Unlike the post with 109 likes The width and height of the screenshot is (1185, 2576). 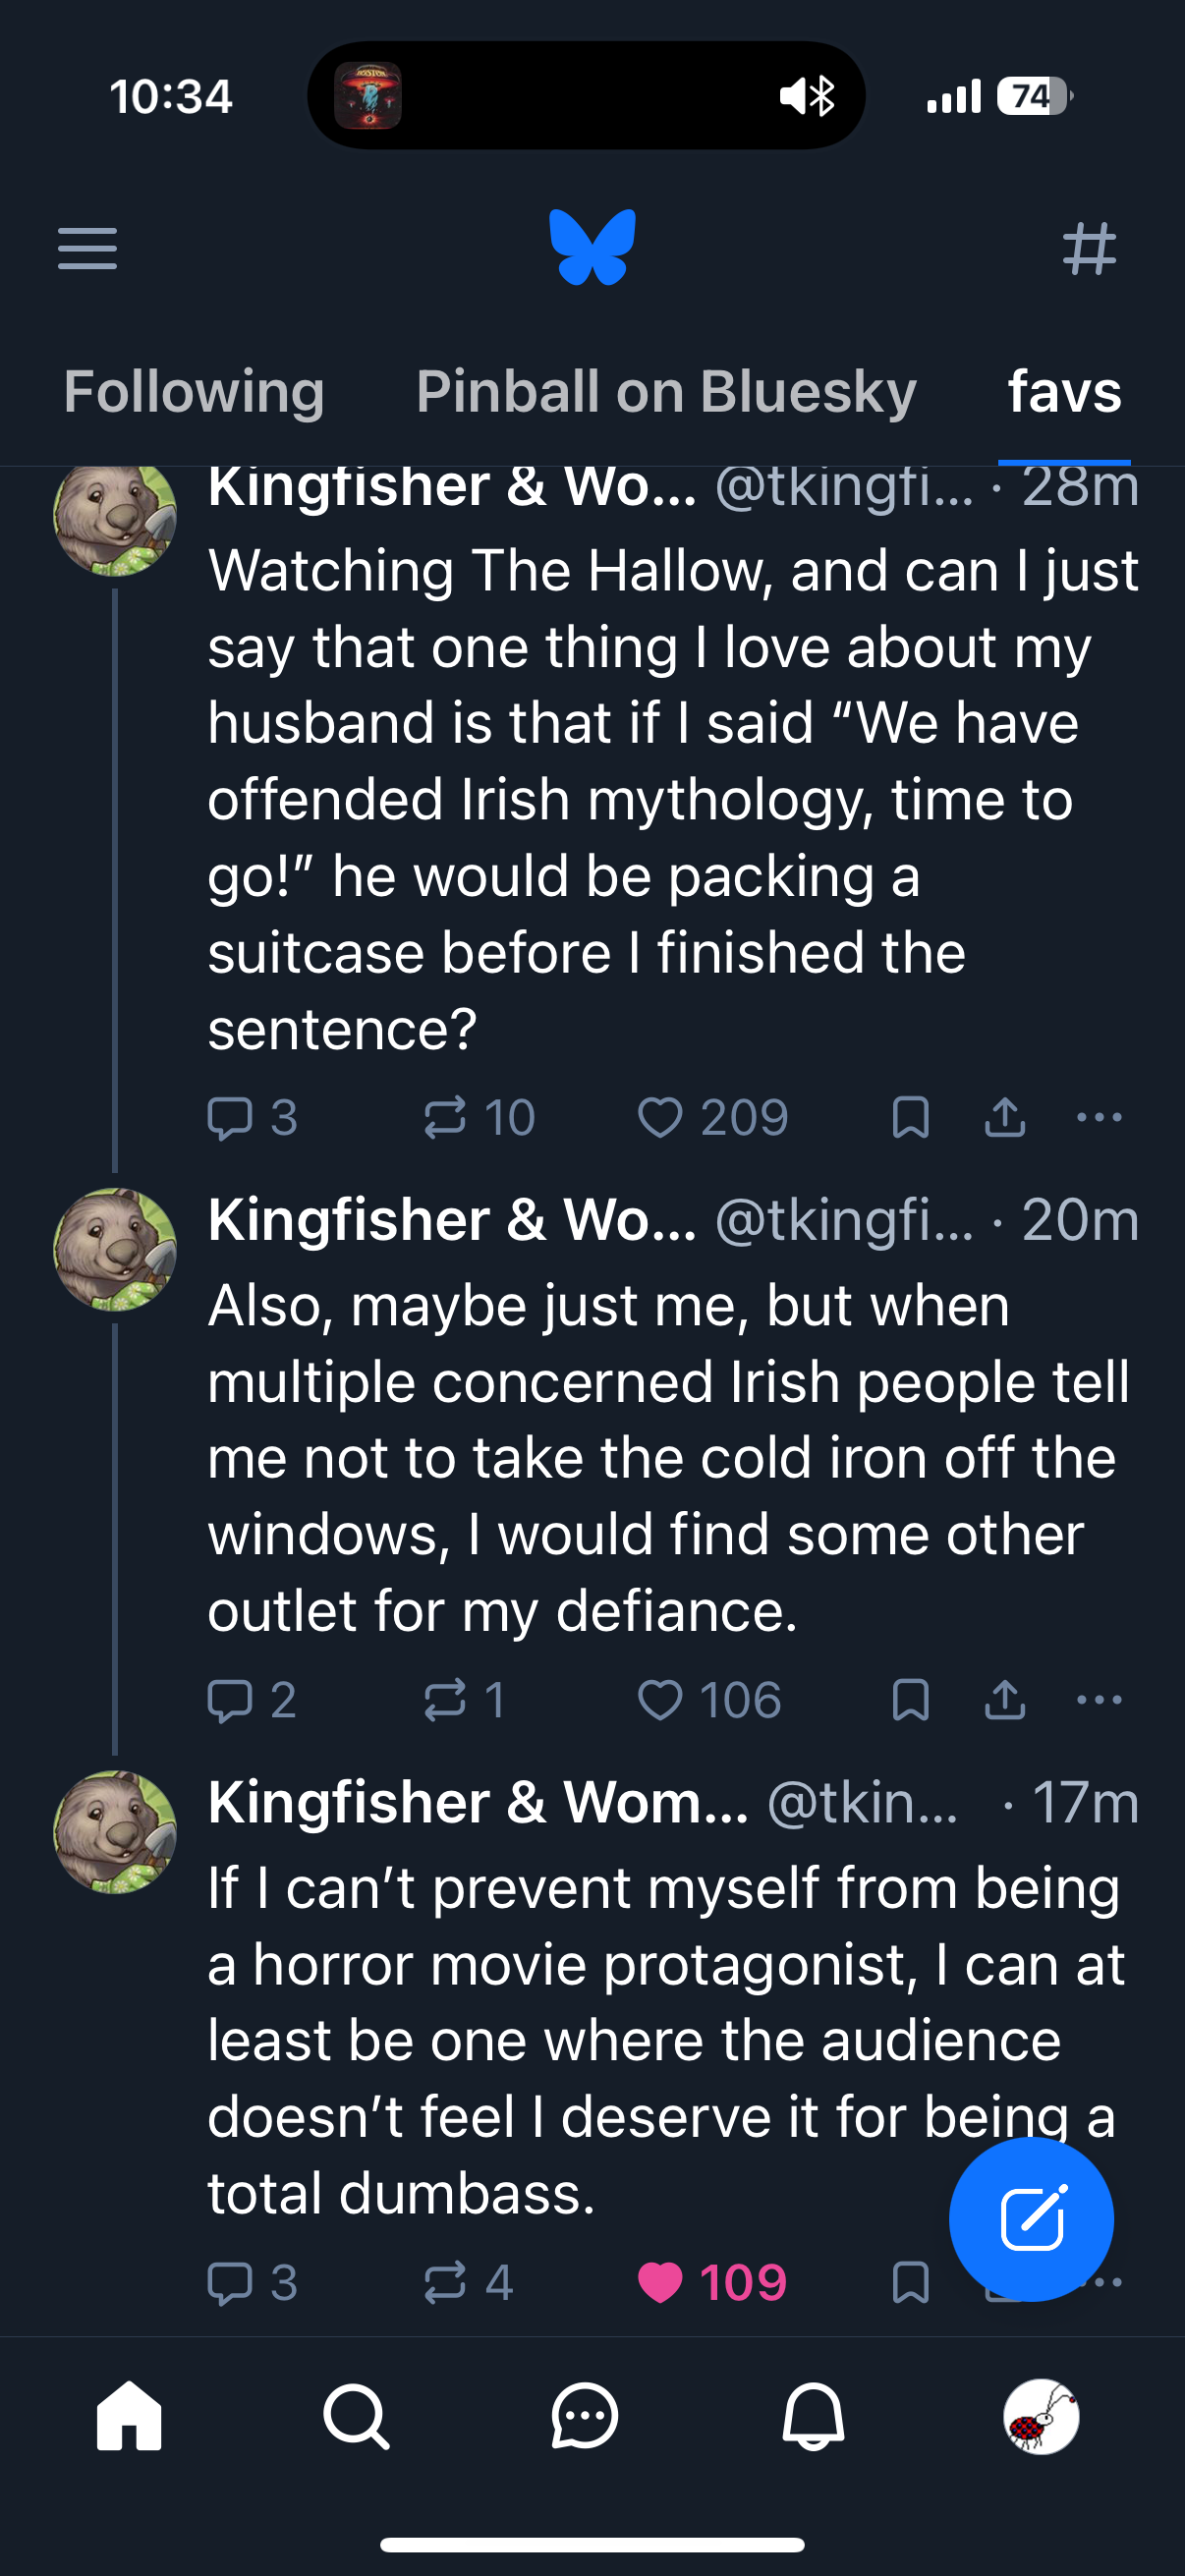[660, 2283]
